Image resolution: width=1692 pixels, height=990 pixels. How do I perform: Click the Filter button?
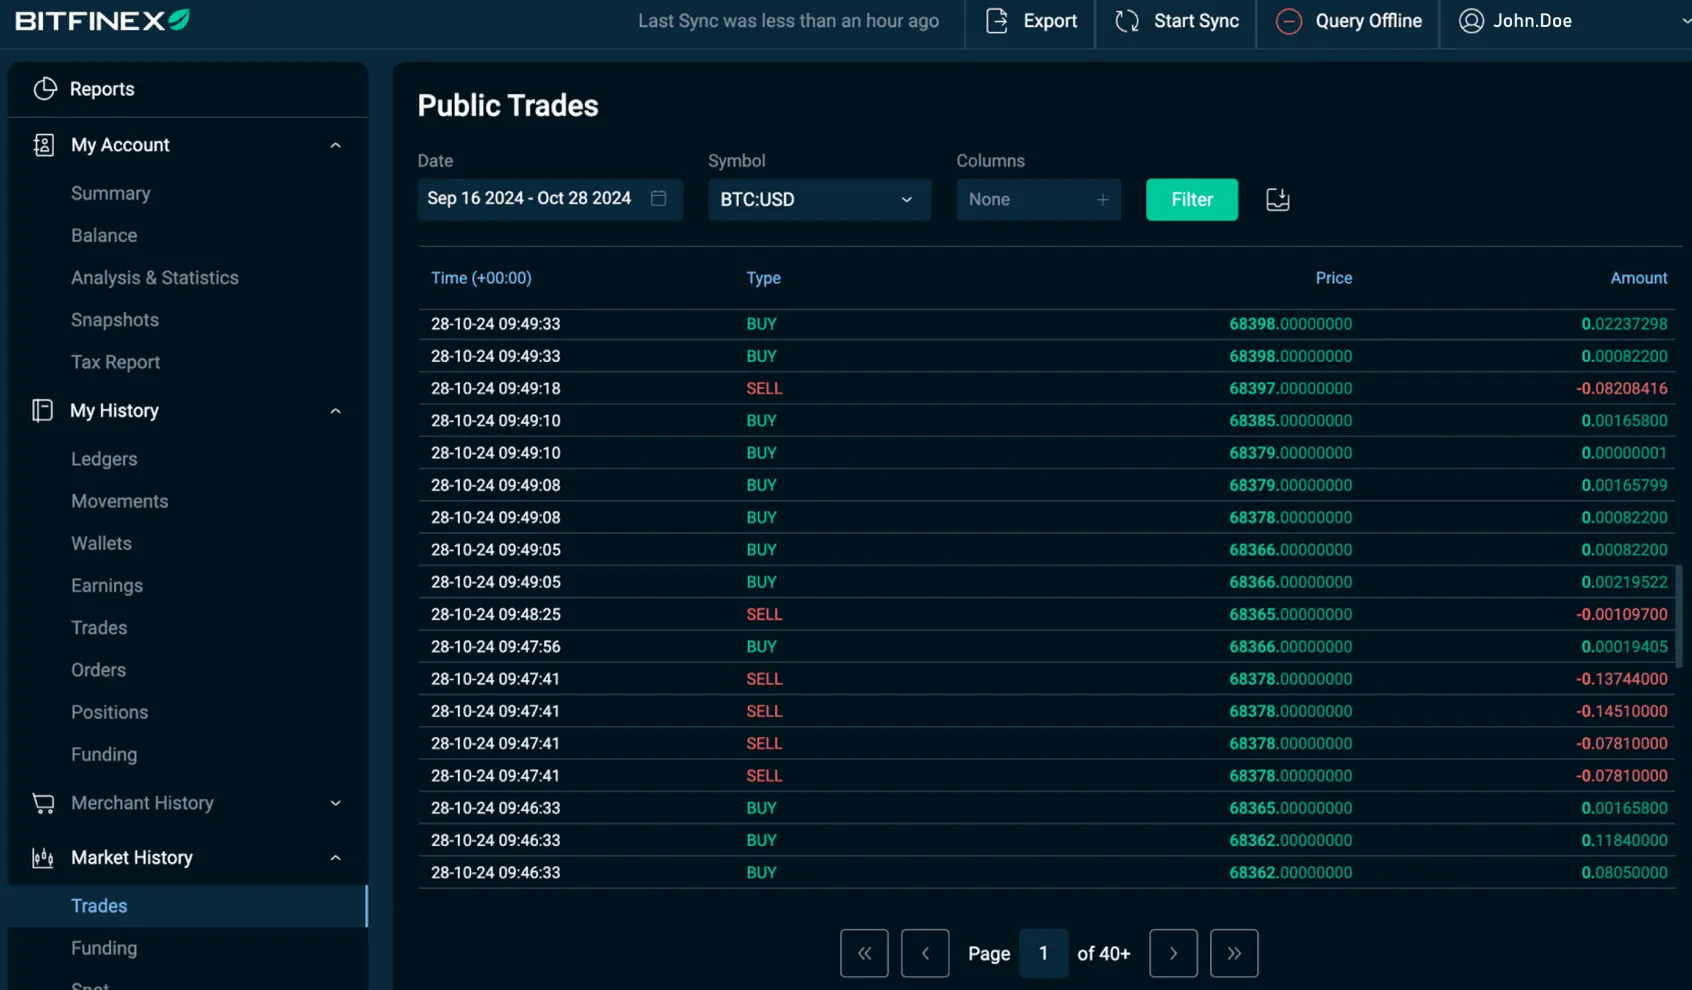click(1191, 199)
